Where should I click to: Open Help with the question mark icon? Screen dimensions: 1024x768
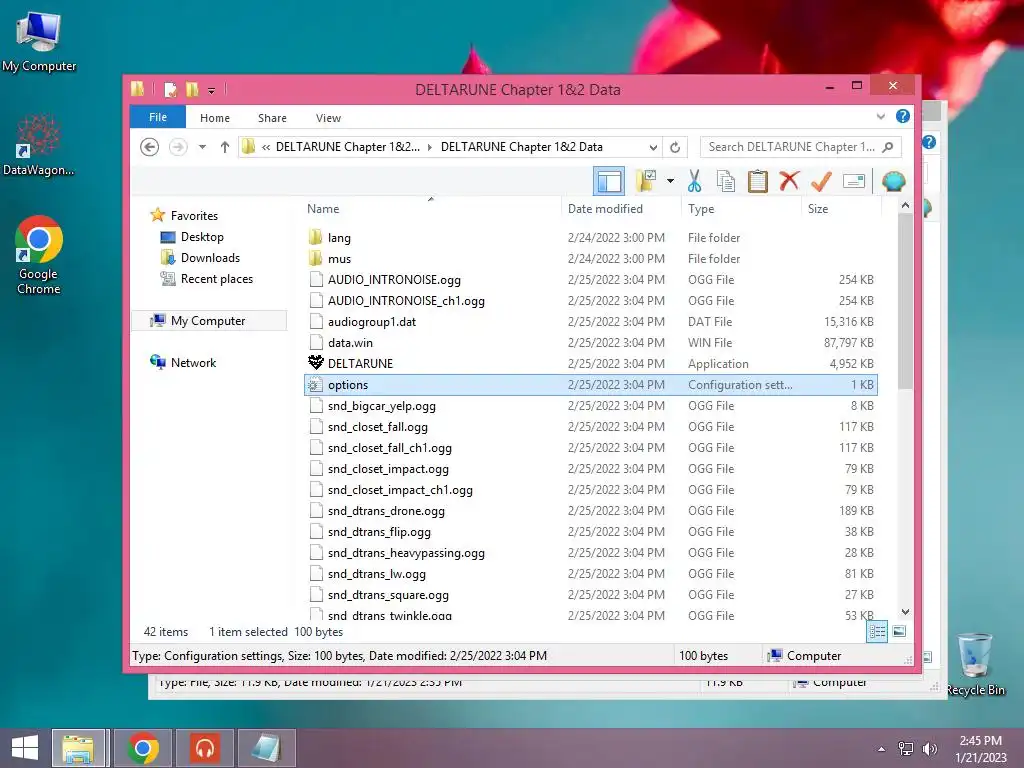pos(903,116)
